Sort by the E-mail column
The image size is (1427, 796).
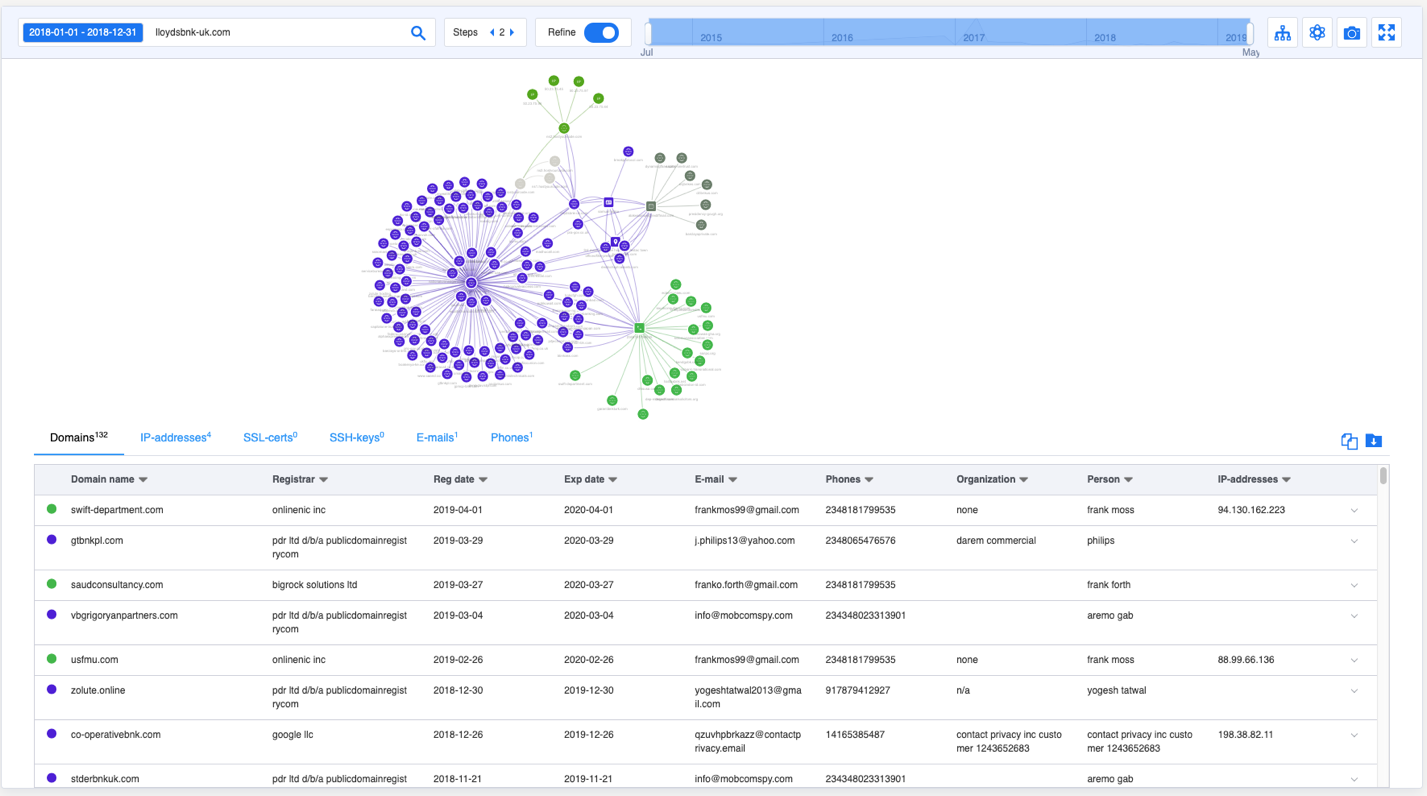click(716, 480)
